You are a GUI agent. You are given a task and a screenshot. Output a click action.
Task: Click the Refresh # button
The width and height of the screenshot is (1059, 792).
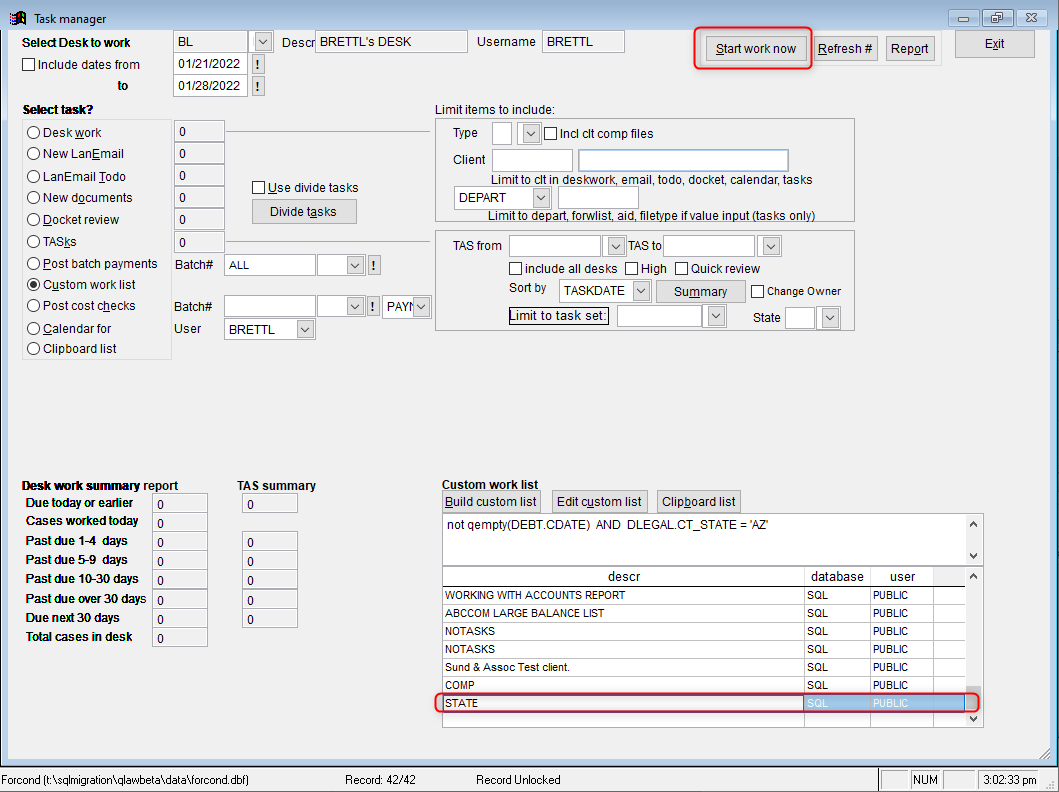(845, 49)
